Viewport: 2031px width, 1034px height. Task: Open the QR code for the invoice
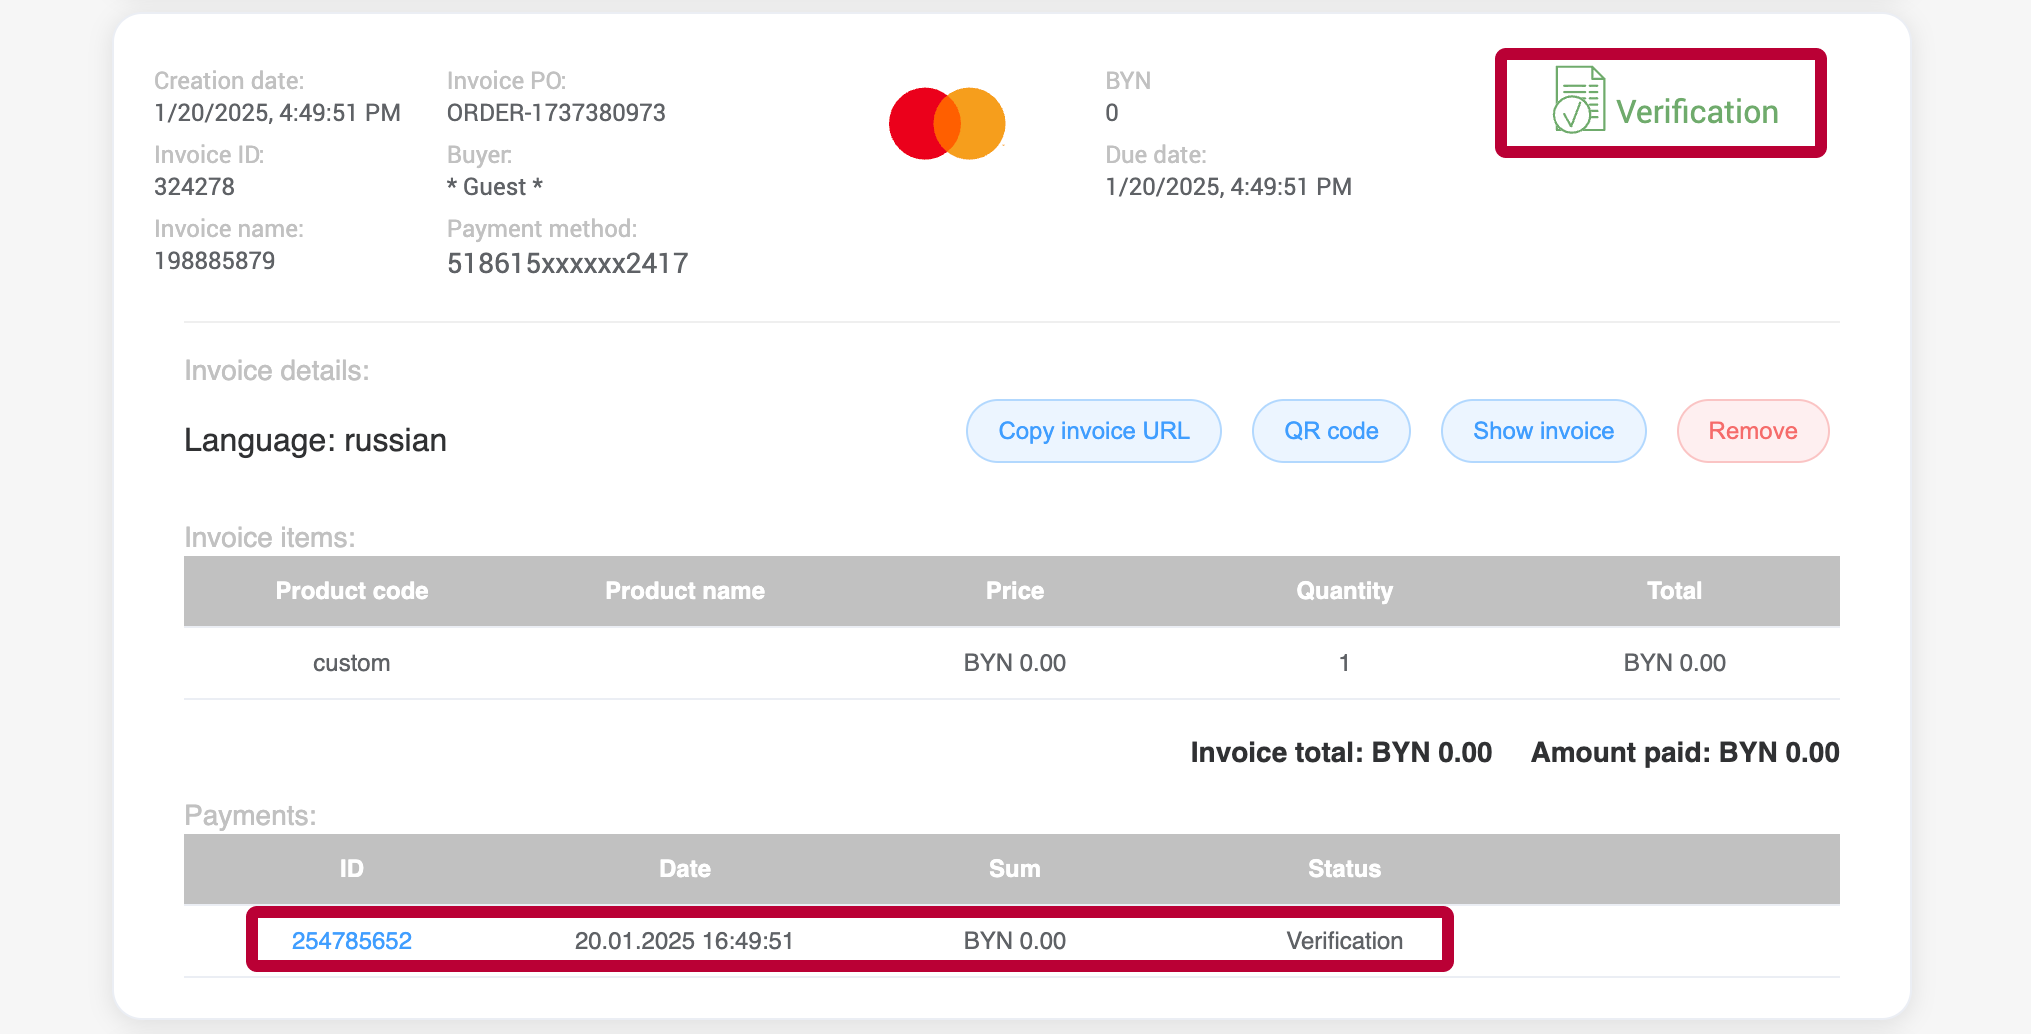coord(1331,430)
